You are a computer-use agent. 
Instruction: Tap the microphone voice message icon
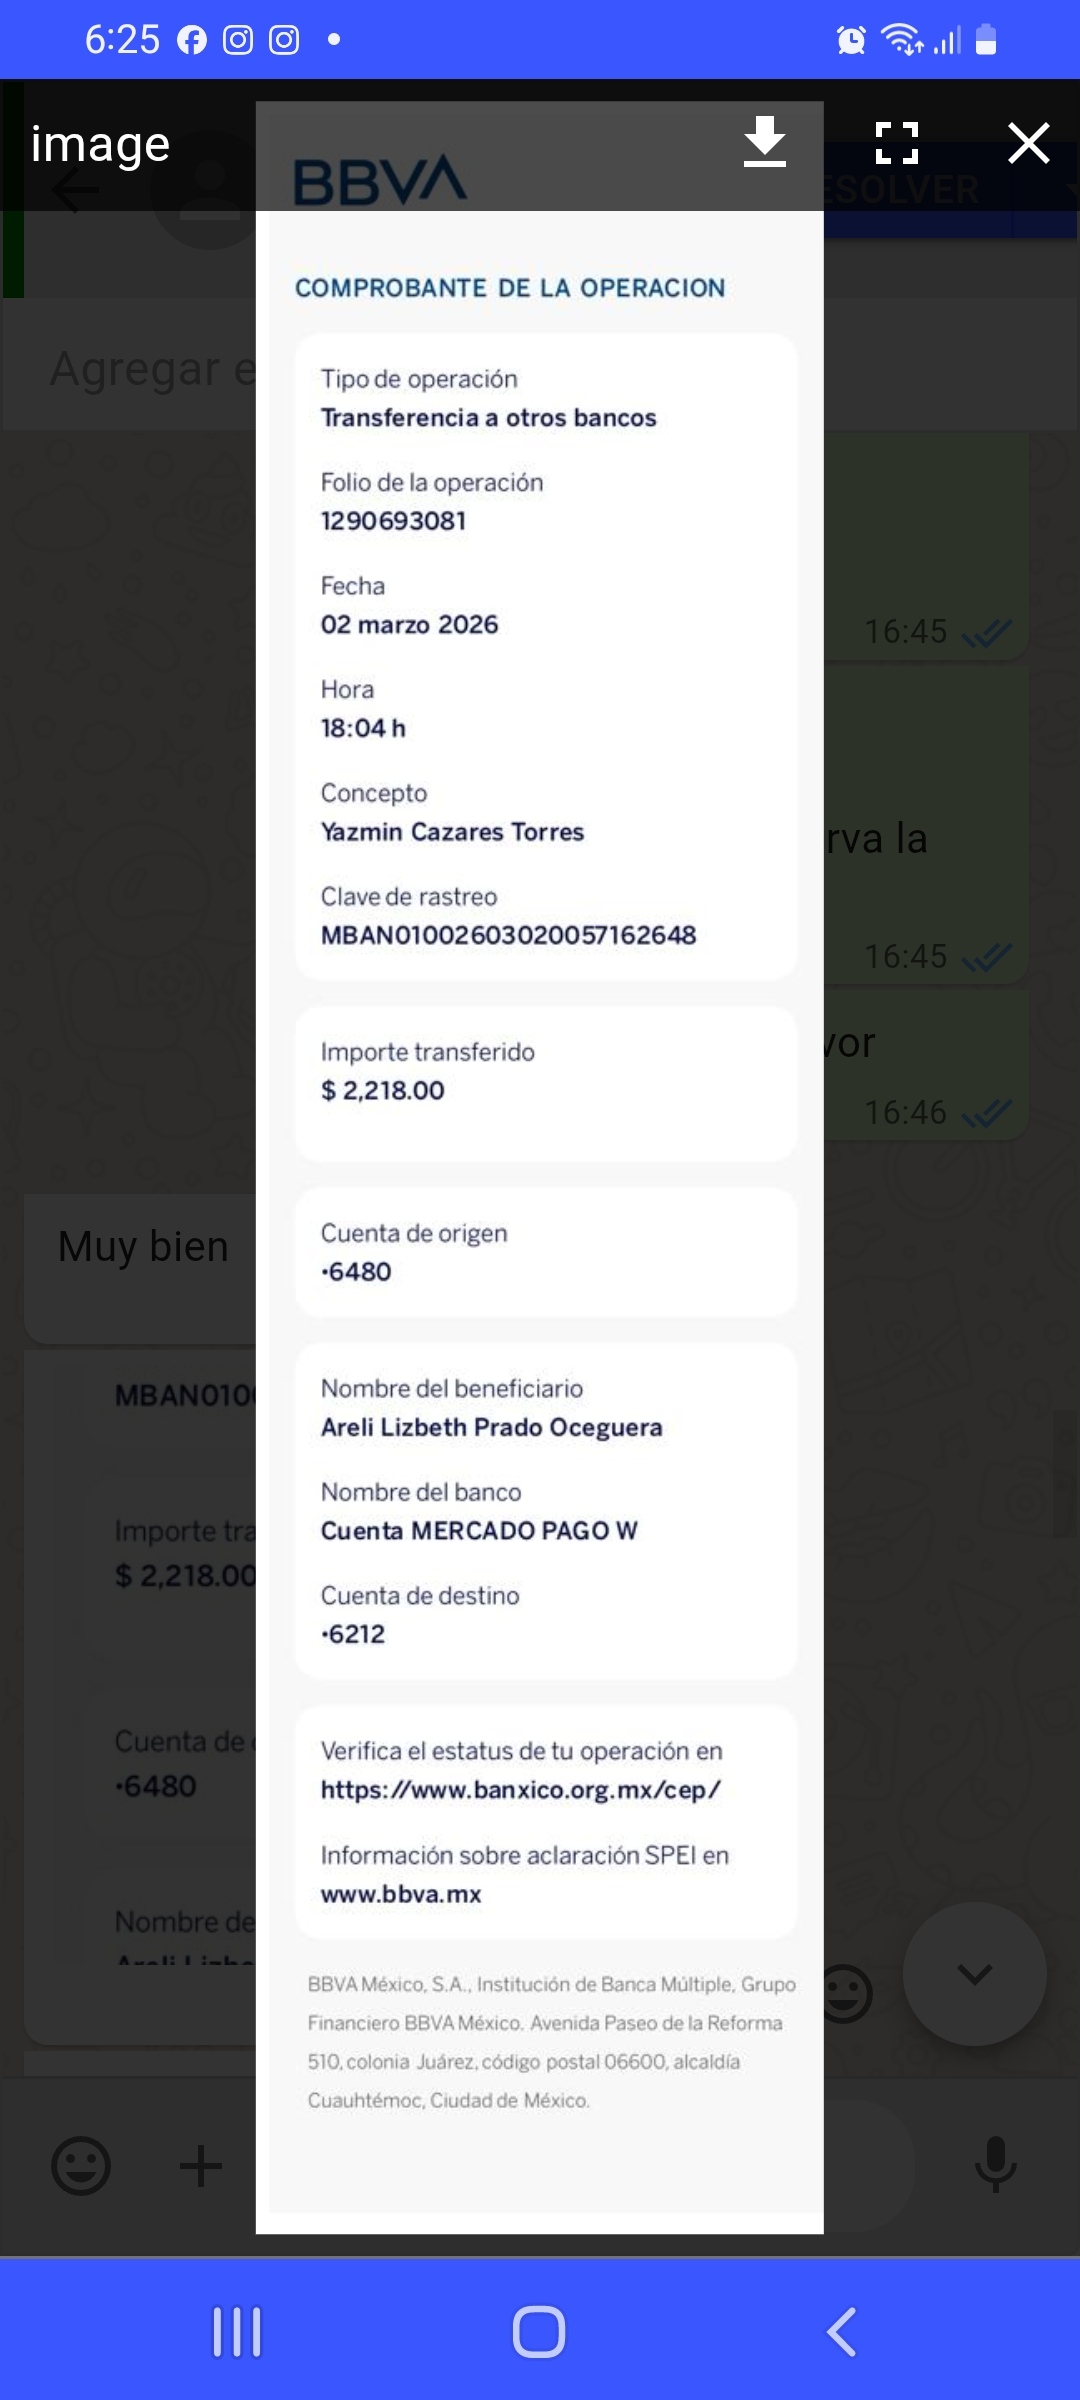tap(995, 2164)
